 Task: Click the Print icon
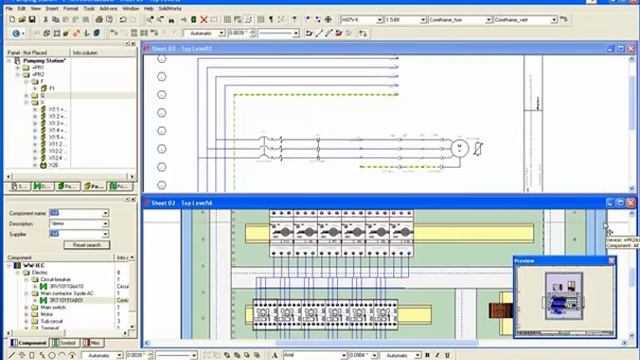tap(99, 20)
